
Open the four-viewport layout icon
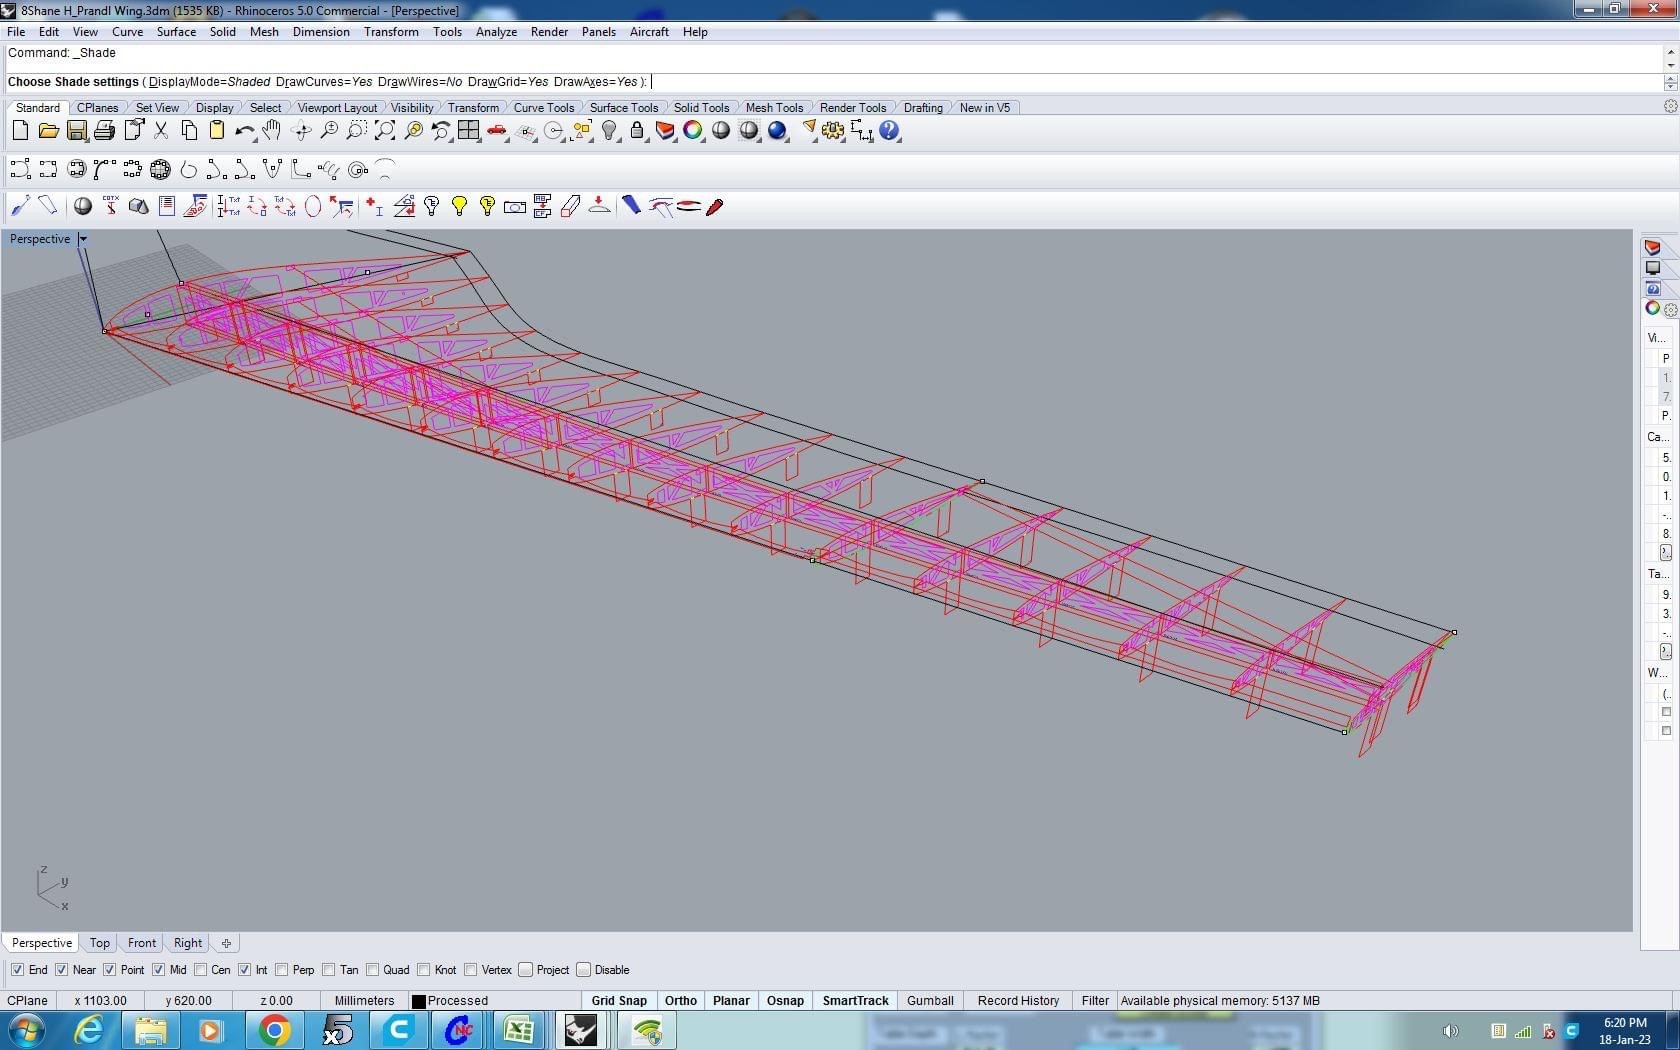[x=468, y=131]
